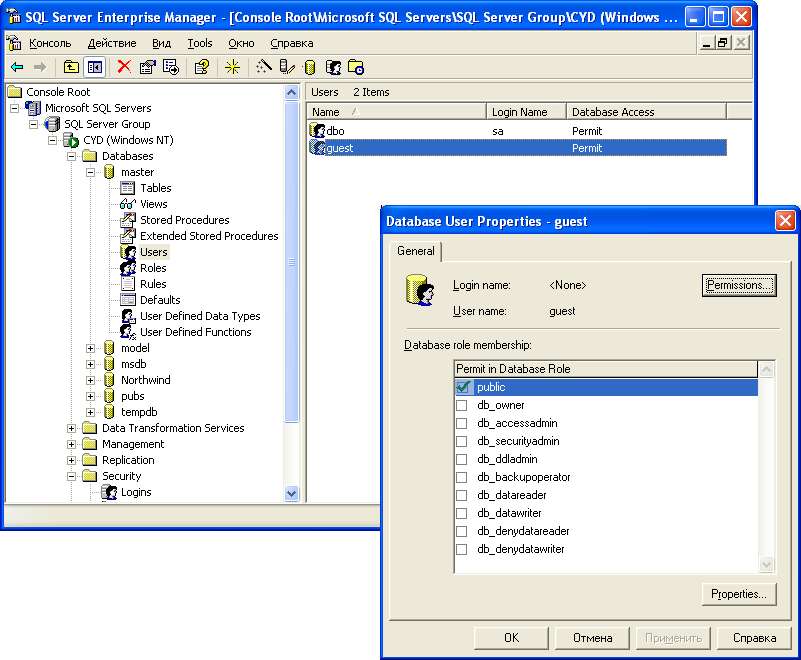Select the dbo user row

tap(517, 131)
